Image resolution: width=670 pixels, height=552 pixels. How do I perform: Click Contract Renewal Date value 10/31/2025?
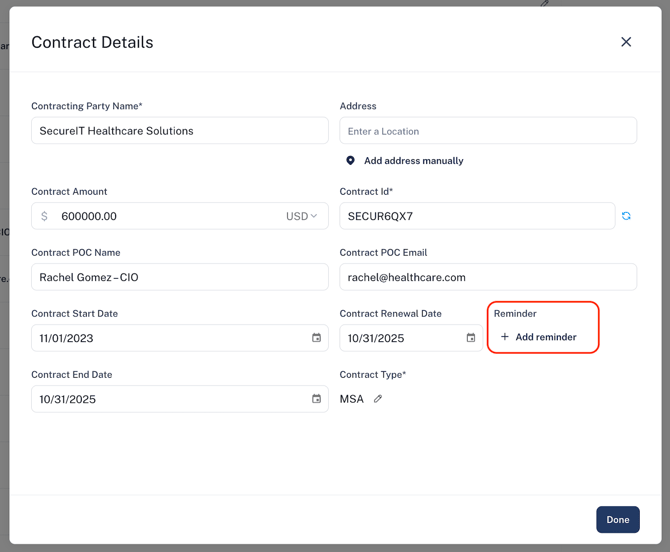tap(376, 338)
